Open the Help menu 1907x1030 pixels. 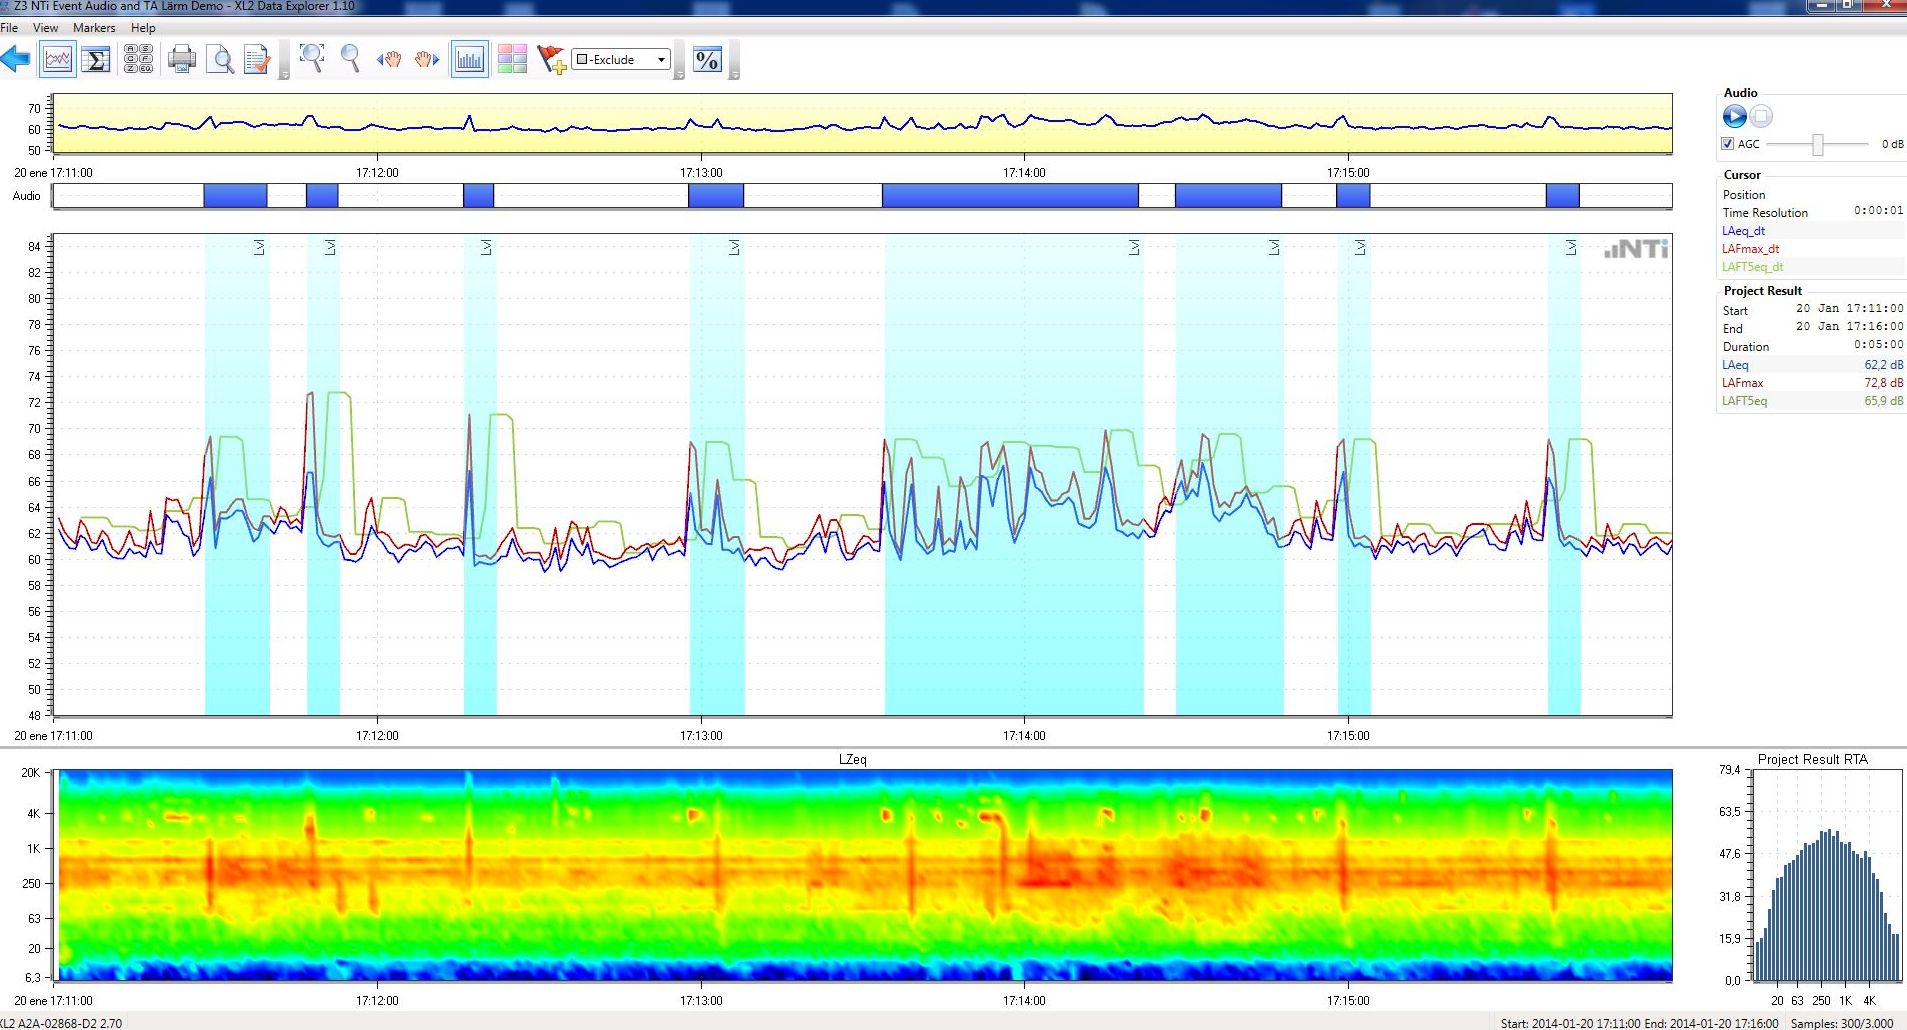click(143, 28)
